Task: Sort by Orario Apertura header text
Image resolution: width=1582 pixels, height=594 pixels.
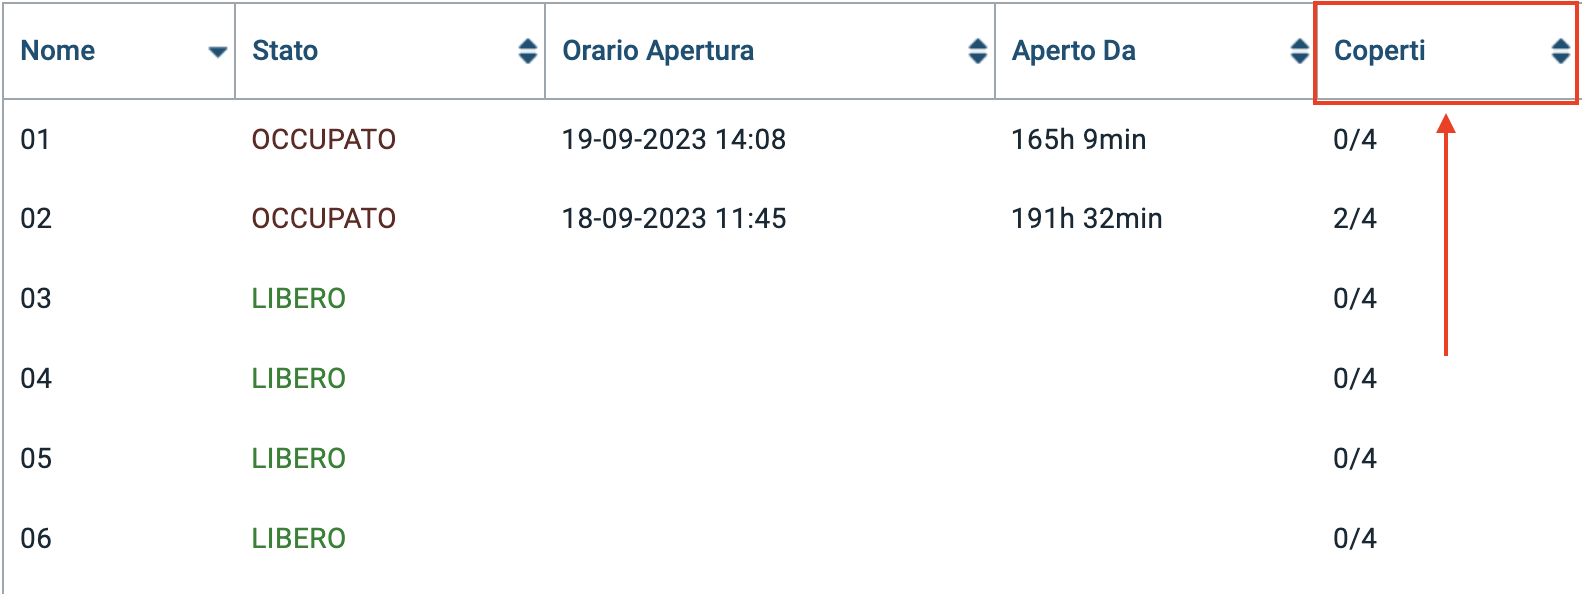Action: point(658,51)
